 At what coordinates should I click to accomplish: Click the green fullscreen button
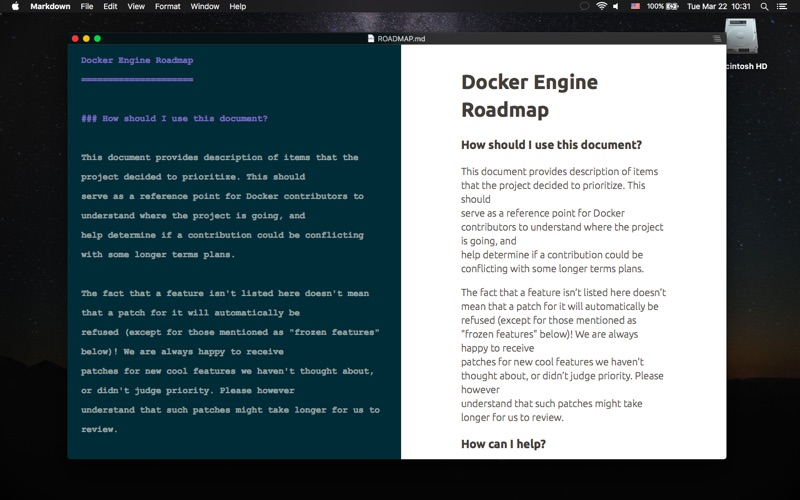point(97,38)
